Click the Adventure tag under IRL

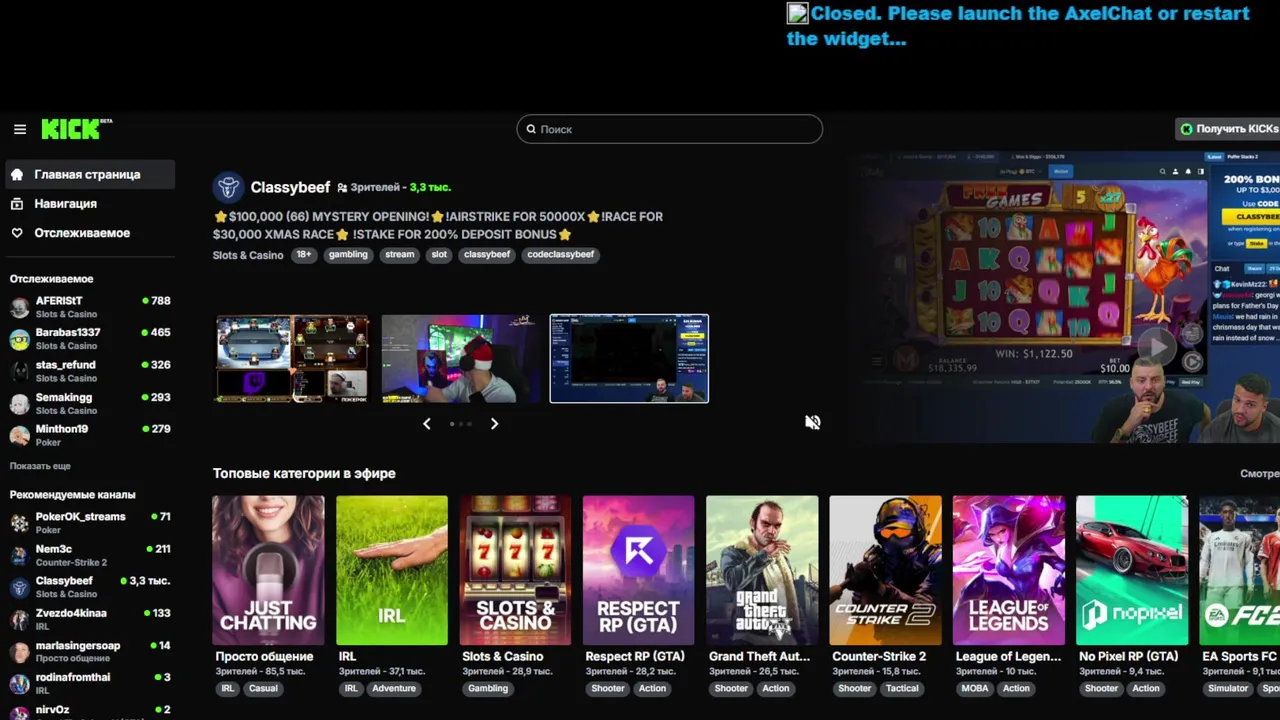click(394, 689)
